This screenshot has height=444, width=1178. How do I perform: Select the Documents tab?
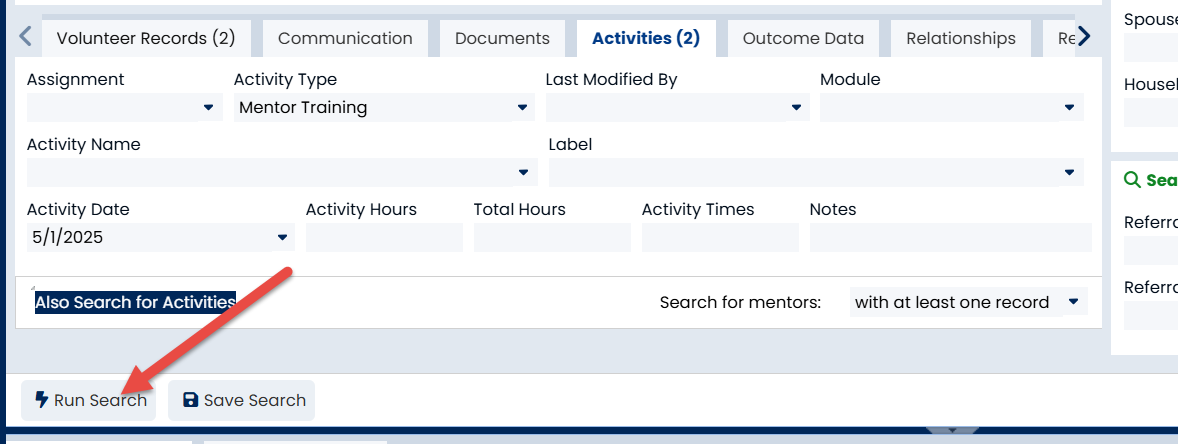[x=502, y=38]
